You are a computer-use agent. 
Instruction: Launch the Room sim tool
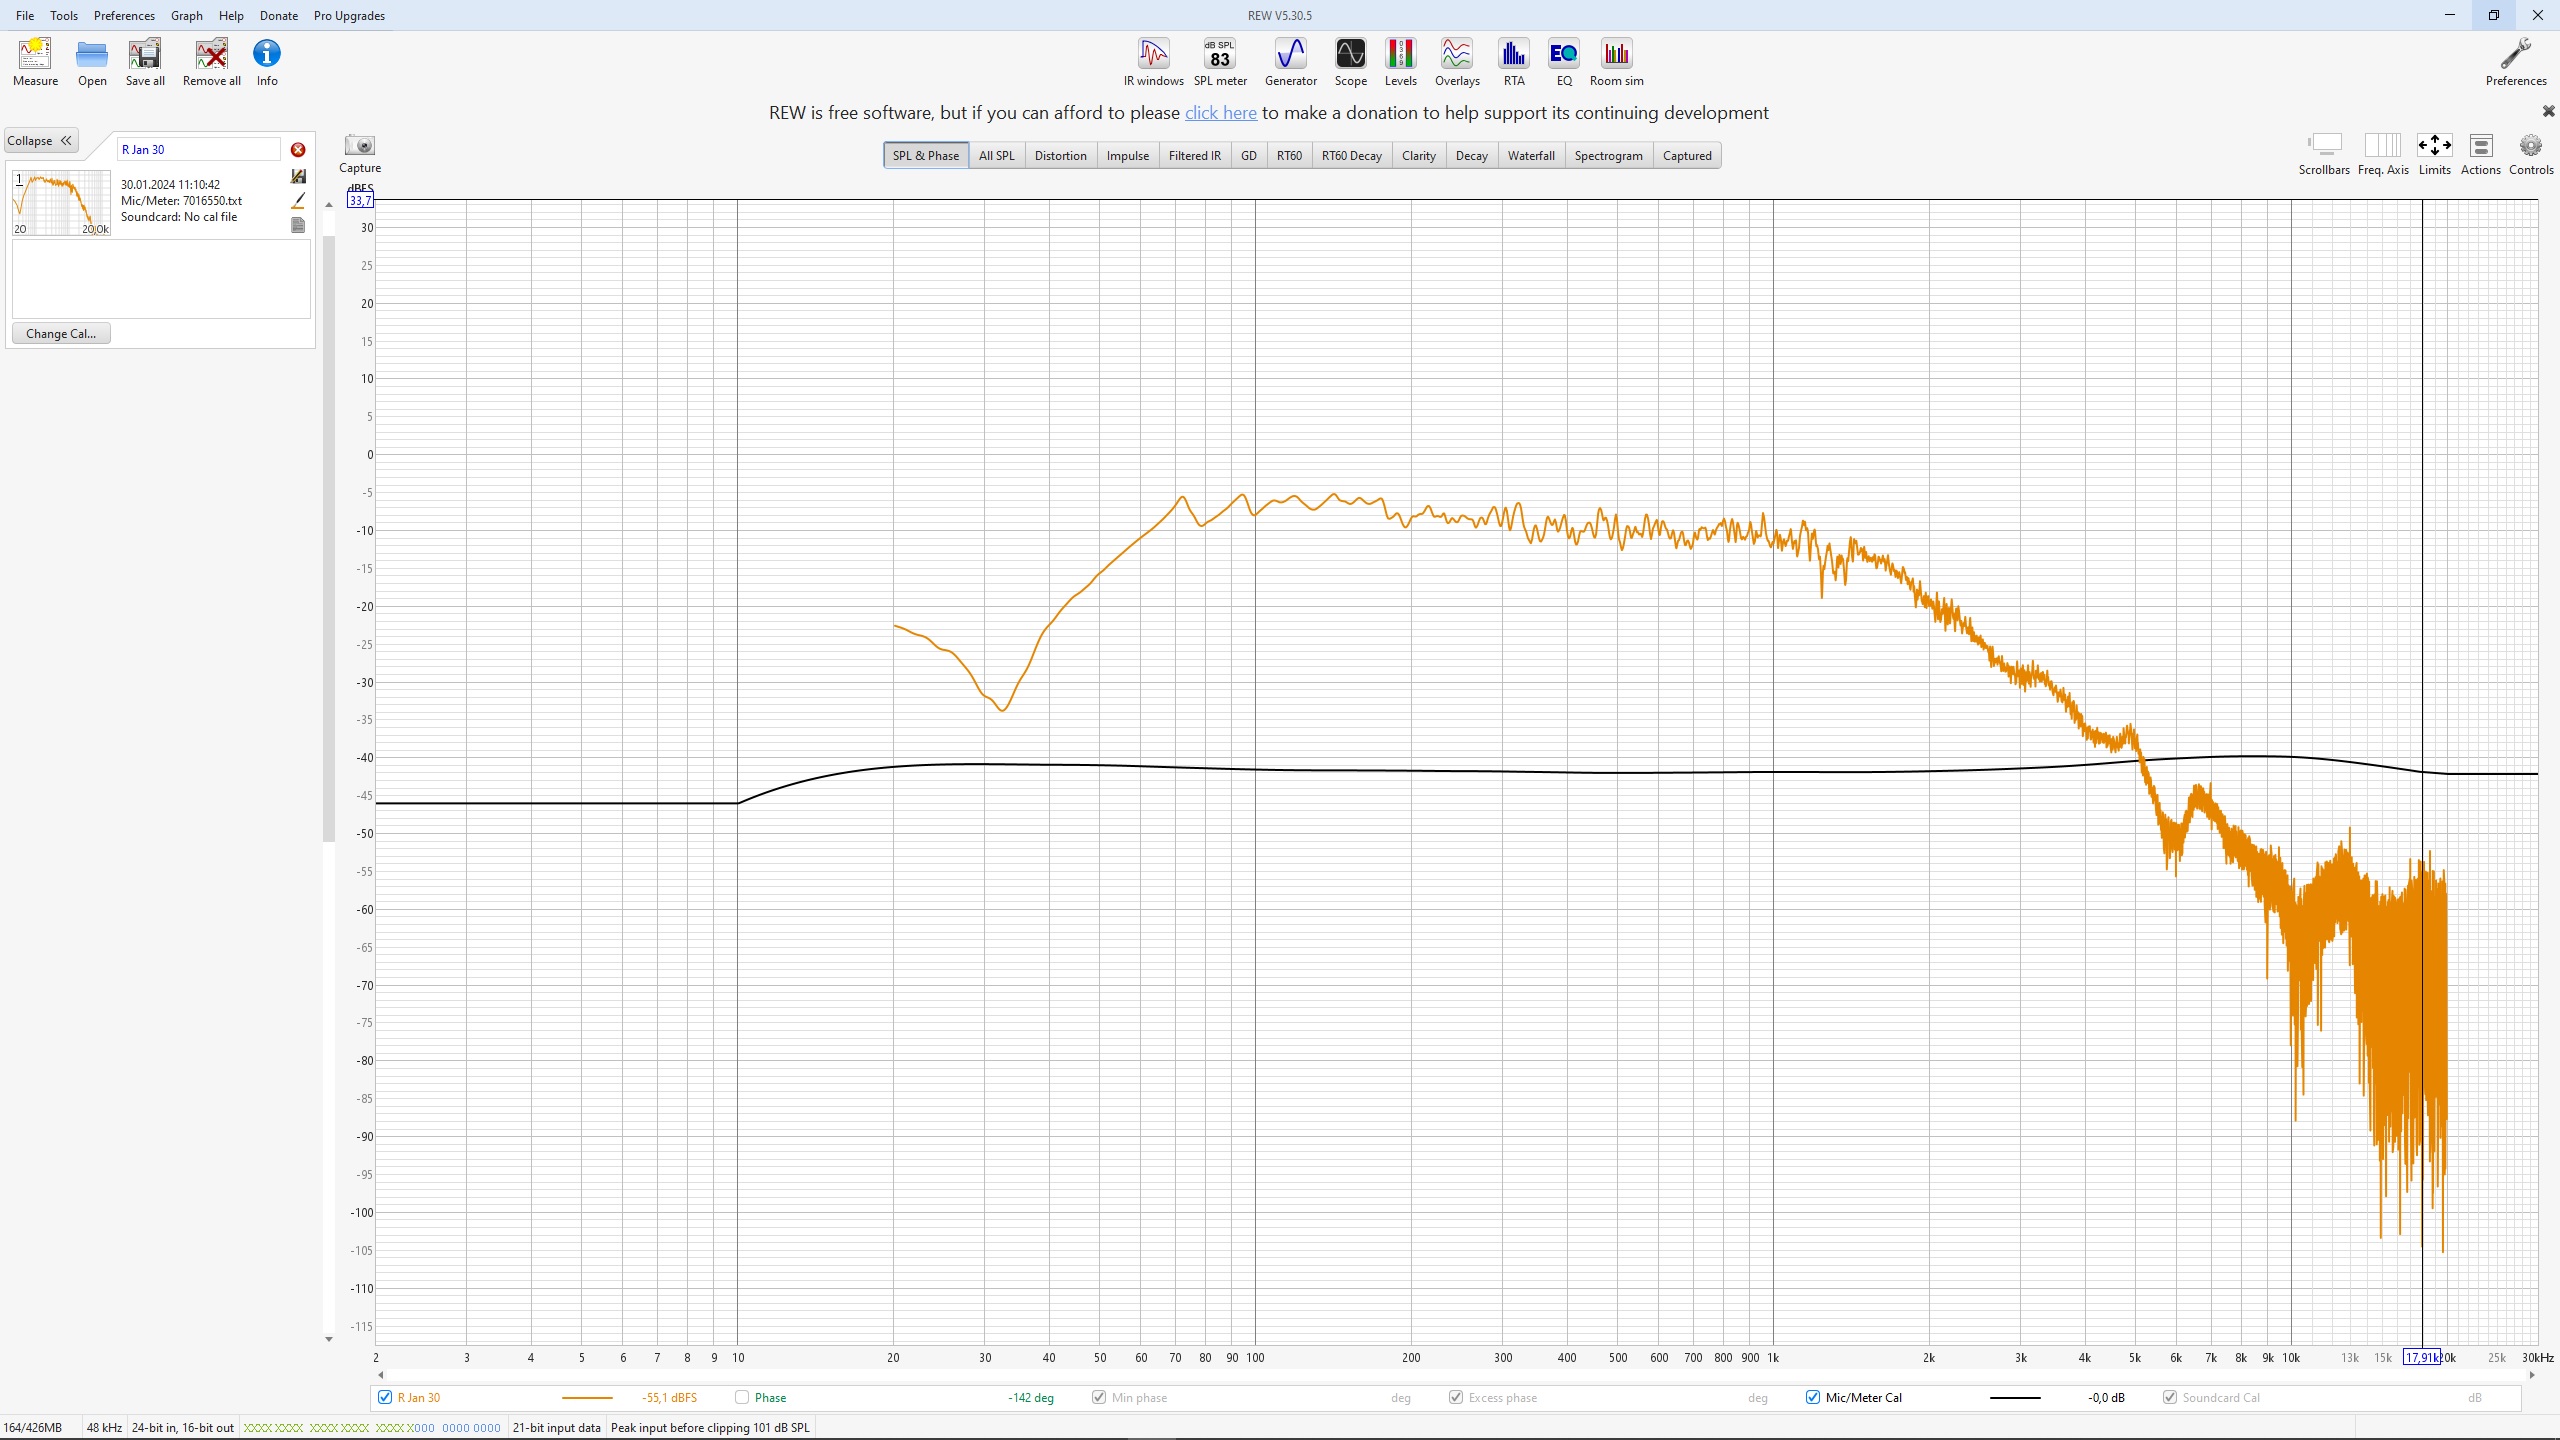(x=1616, y=62)
